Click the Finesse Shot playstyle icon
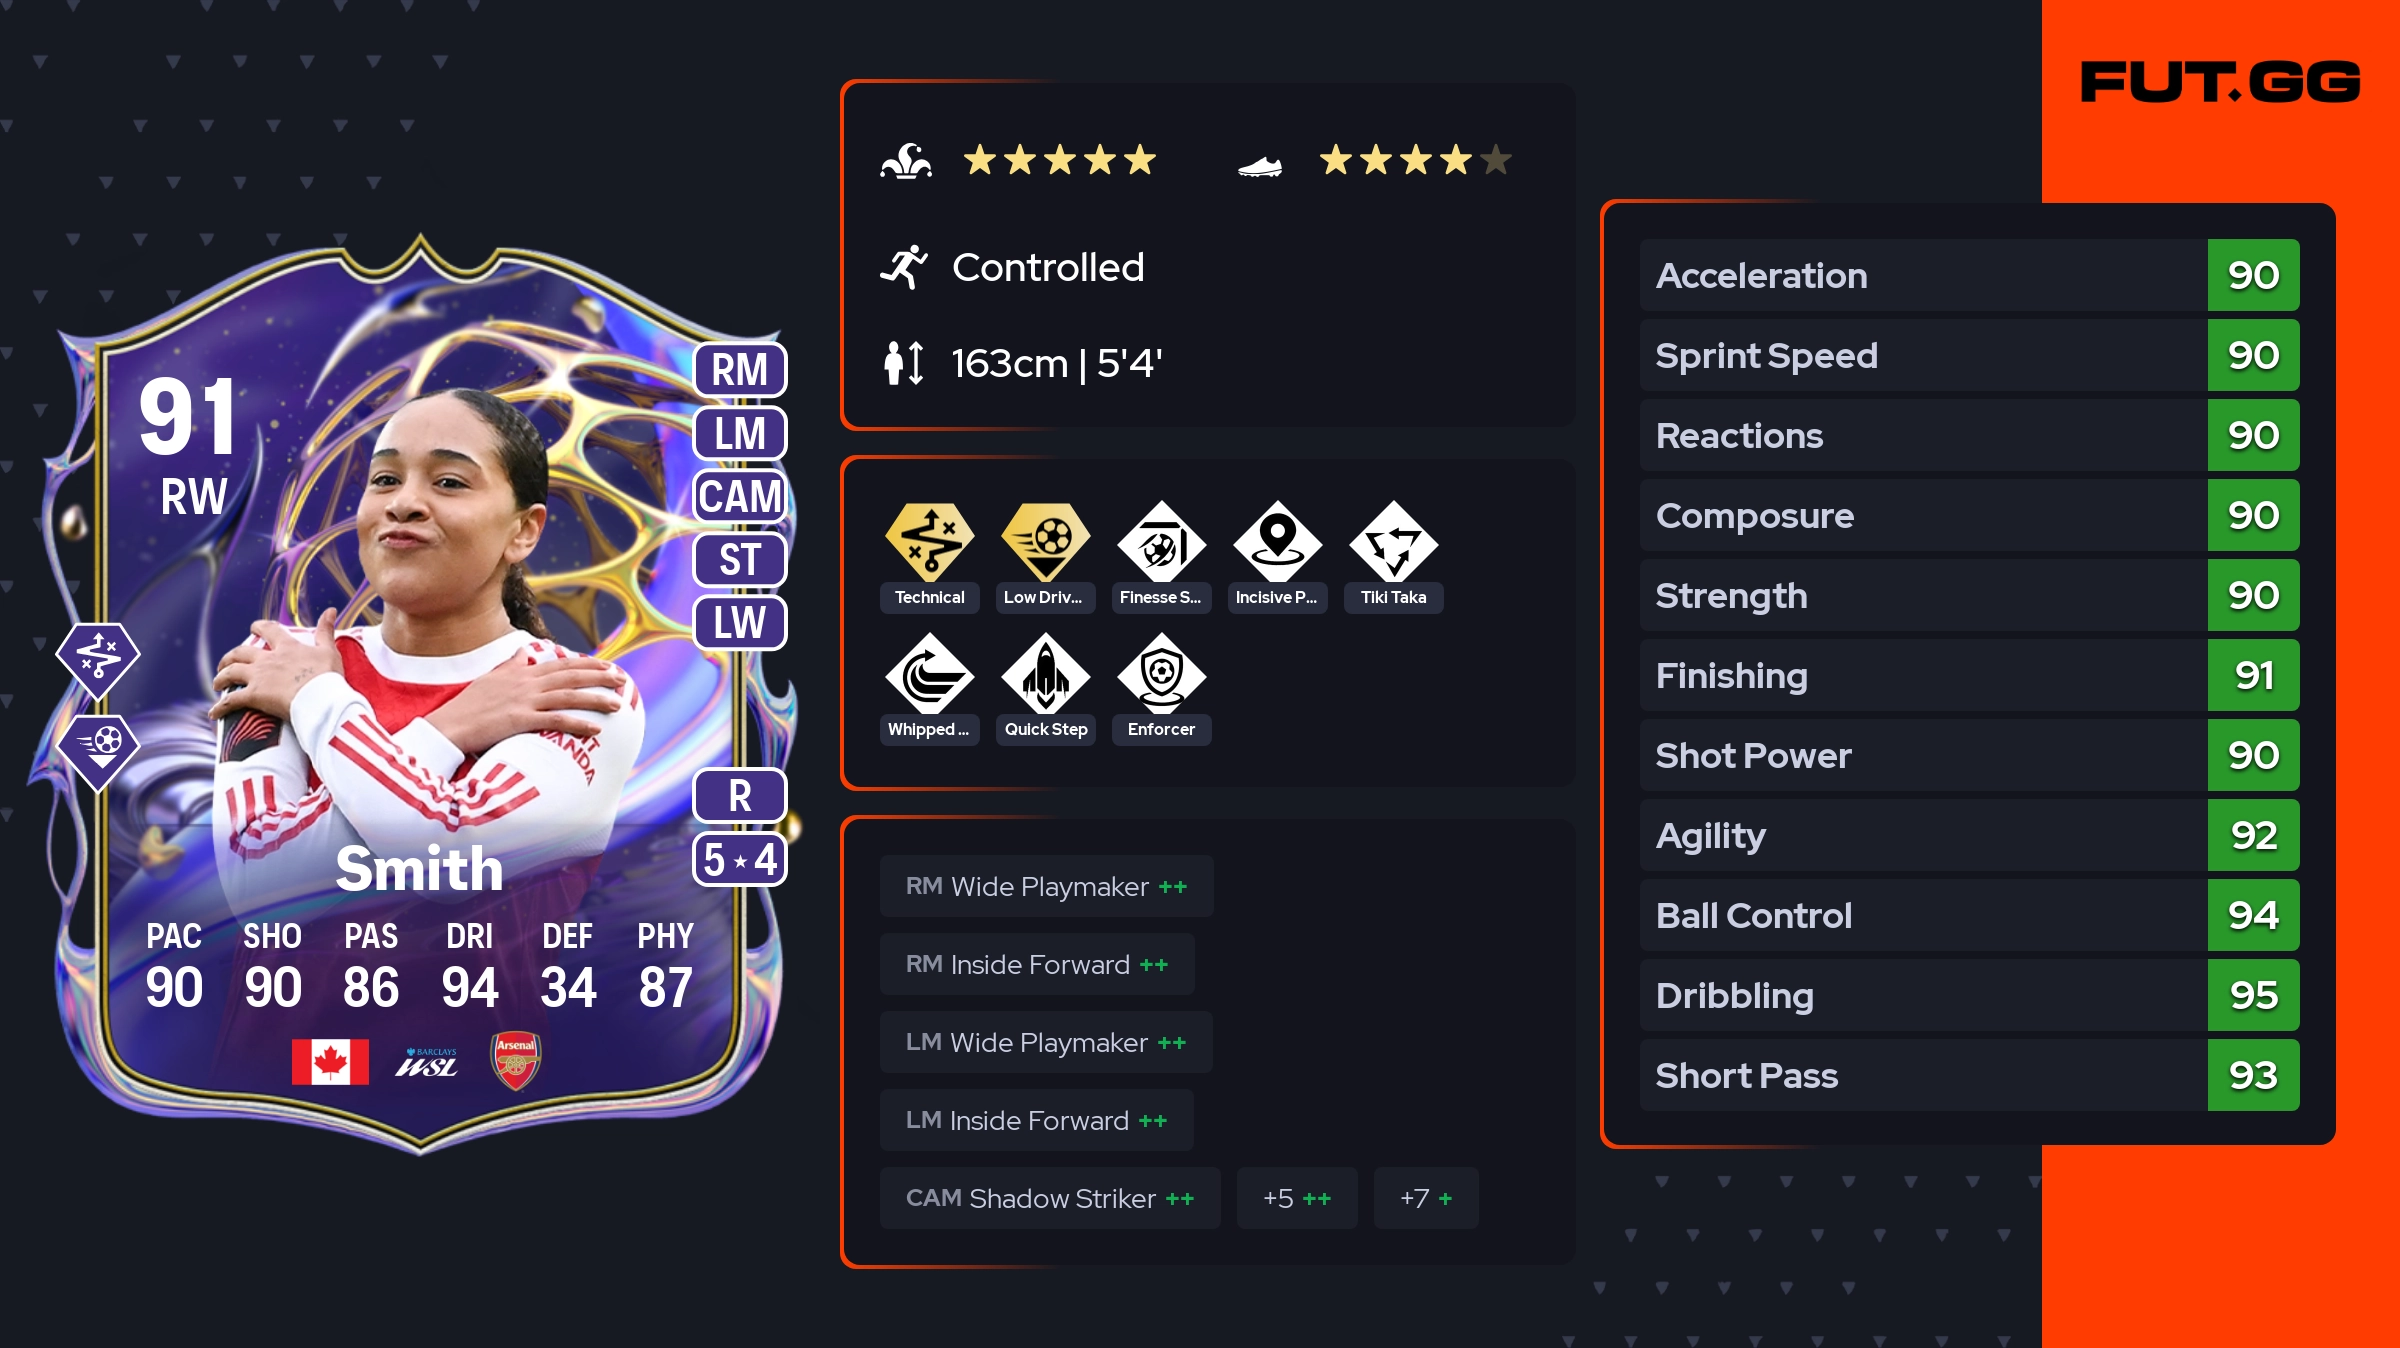This screenshot has width=2400, height=1348. pos(1161,541)
